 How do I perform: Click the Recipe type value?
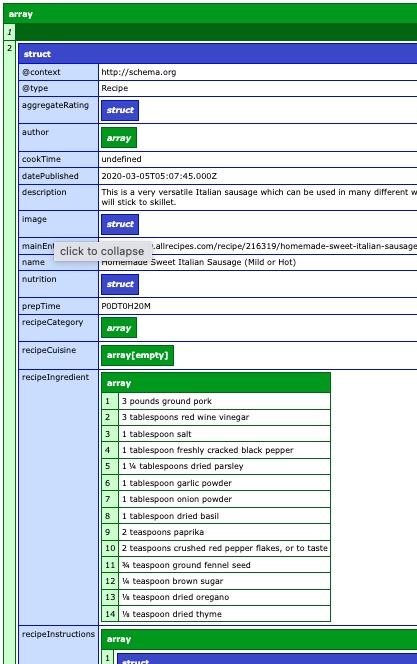(115, 88)
